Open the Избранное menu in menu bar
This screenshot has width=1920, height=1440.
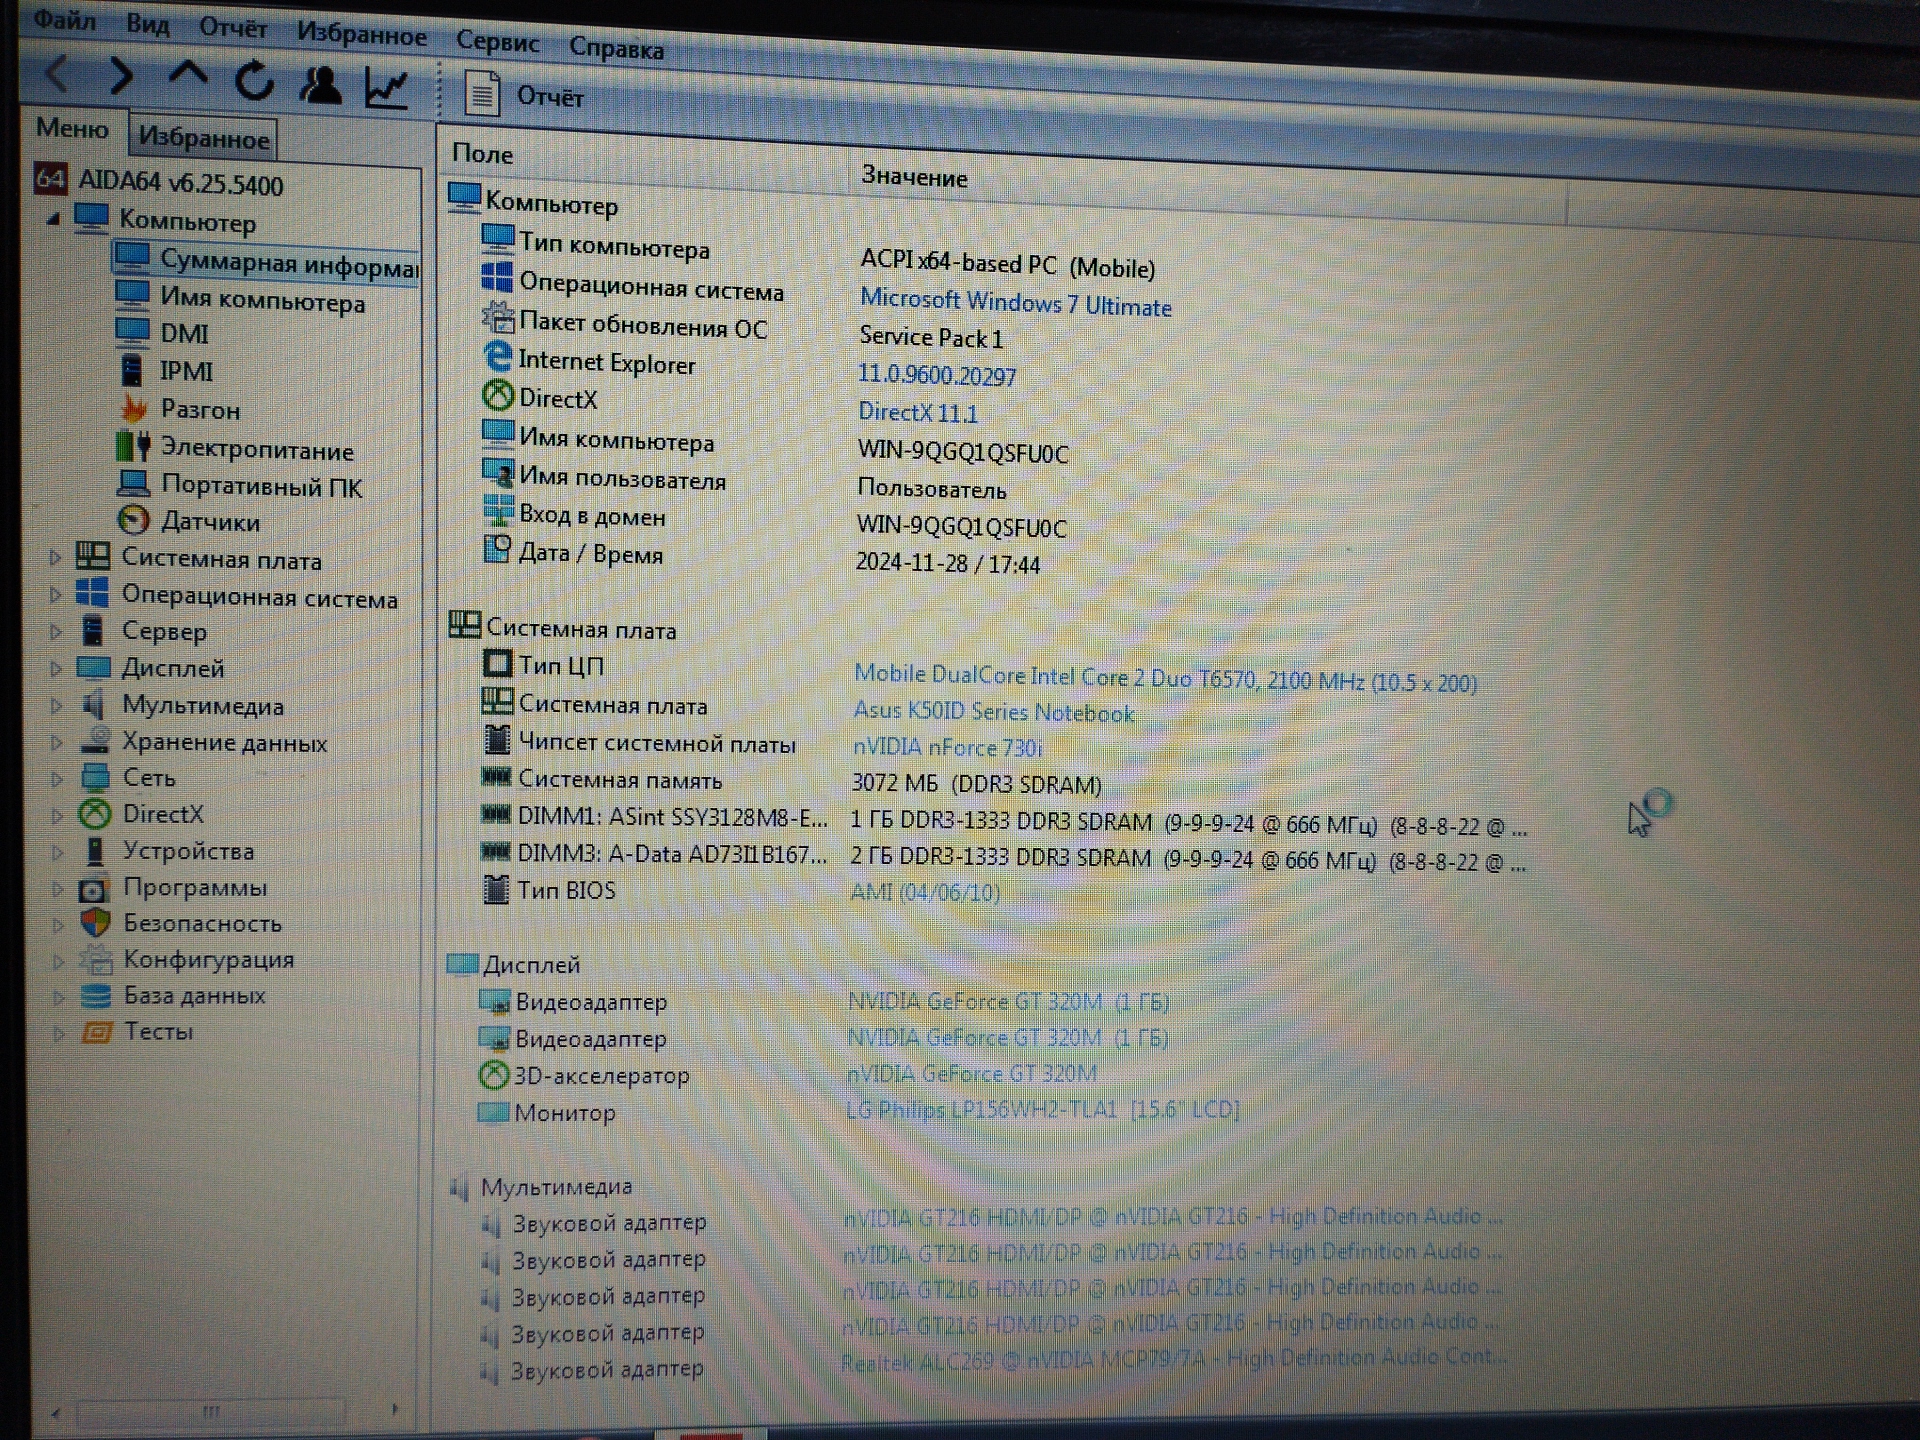coord(361,34)
